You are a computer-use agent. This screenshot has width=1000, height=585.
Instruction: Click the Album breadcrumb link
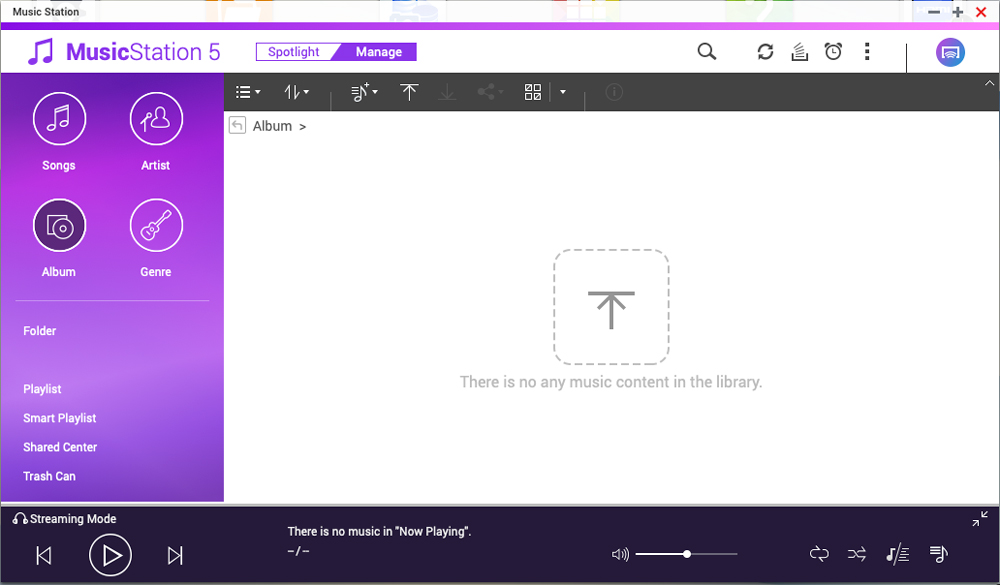pyautogui.click(x=272, y=126)
